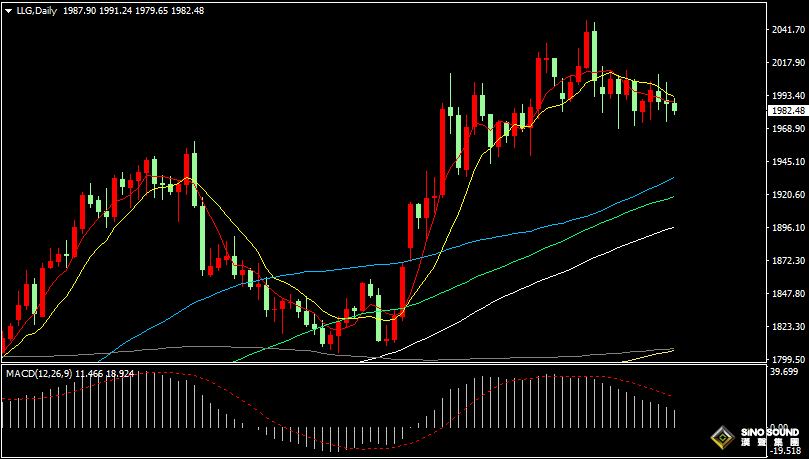Click the SINO SOUND watermark text
Screen dimensions: 809x459
[x=769, y=433]
